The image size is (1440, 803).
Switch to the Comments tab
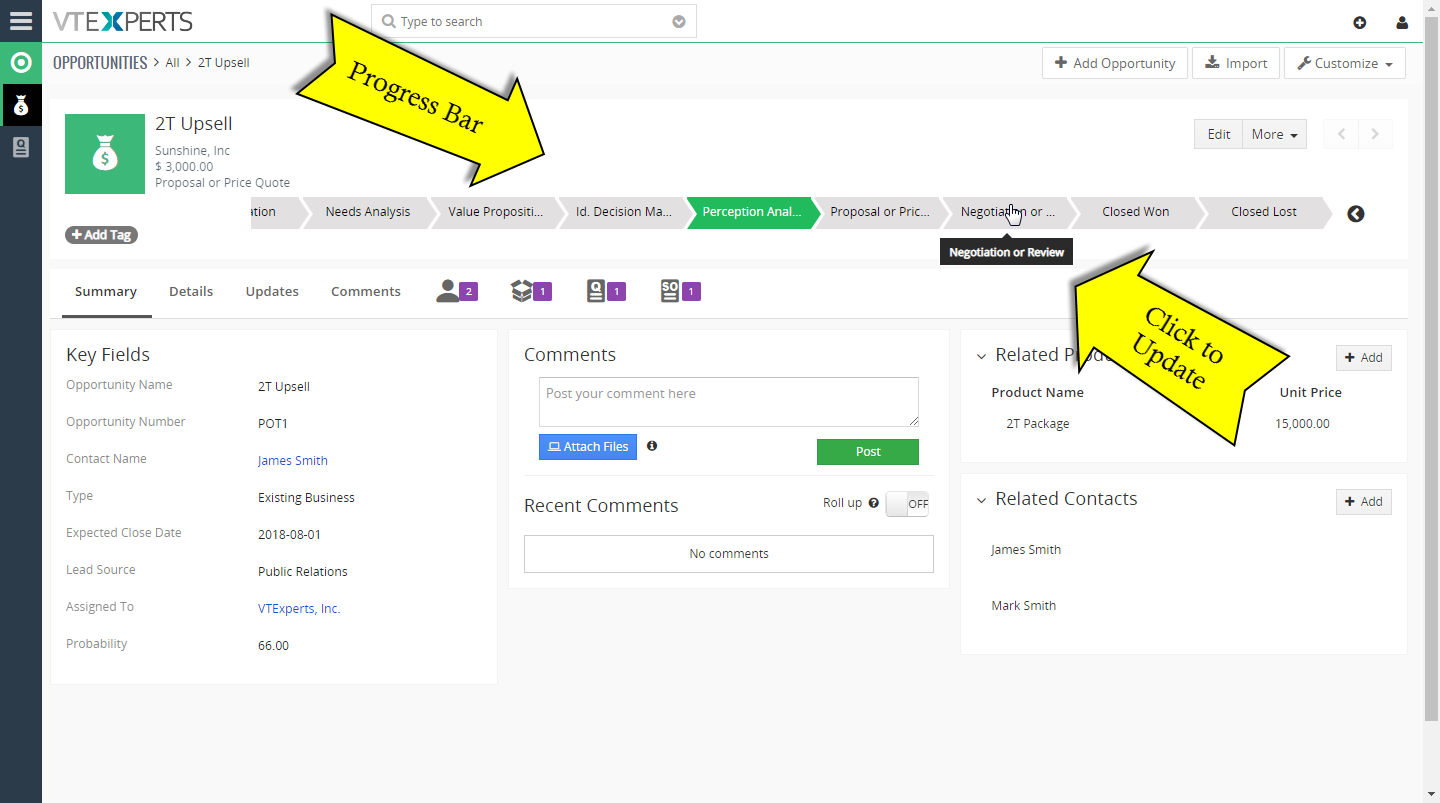tap(366, 292)
